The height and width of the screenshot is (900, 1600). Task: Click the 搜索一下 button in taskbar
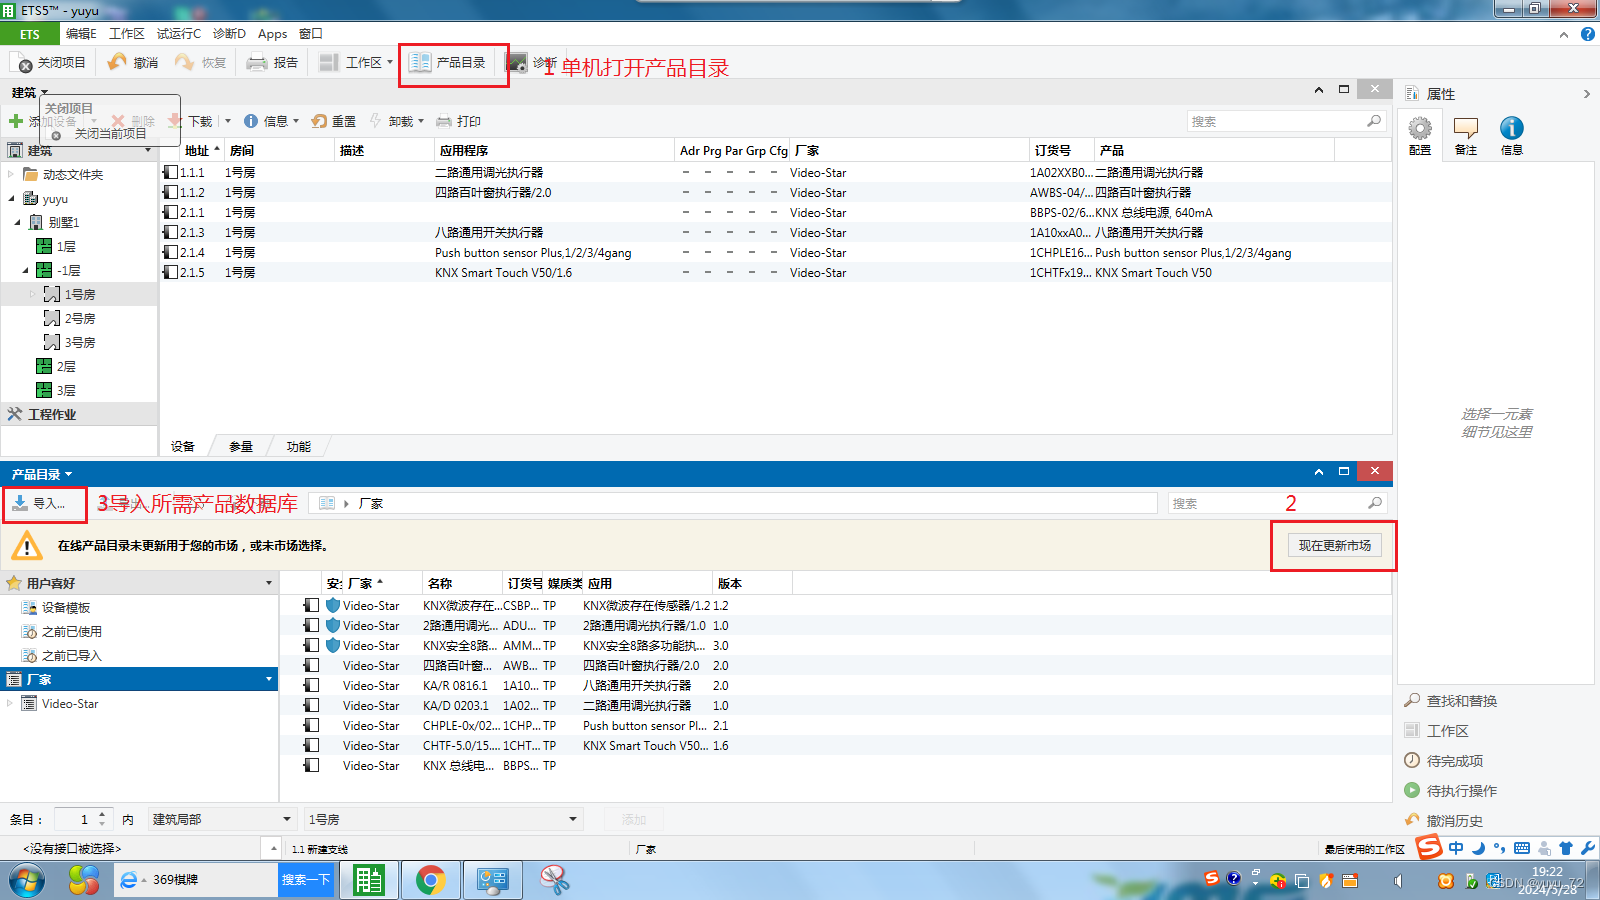(x=305, y=880)
